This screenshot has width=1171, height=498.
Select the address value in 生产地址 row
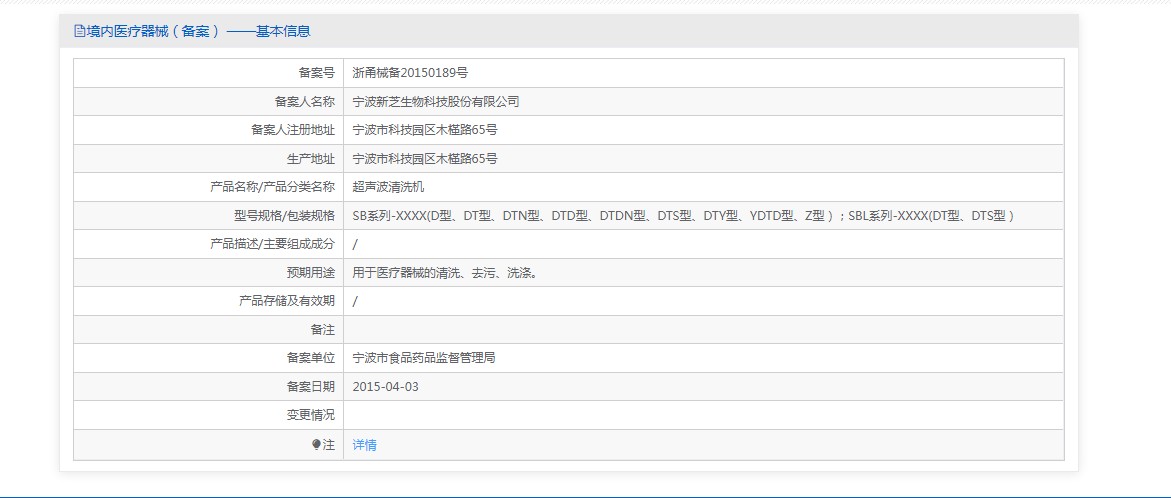pos(425,158)
